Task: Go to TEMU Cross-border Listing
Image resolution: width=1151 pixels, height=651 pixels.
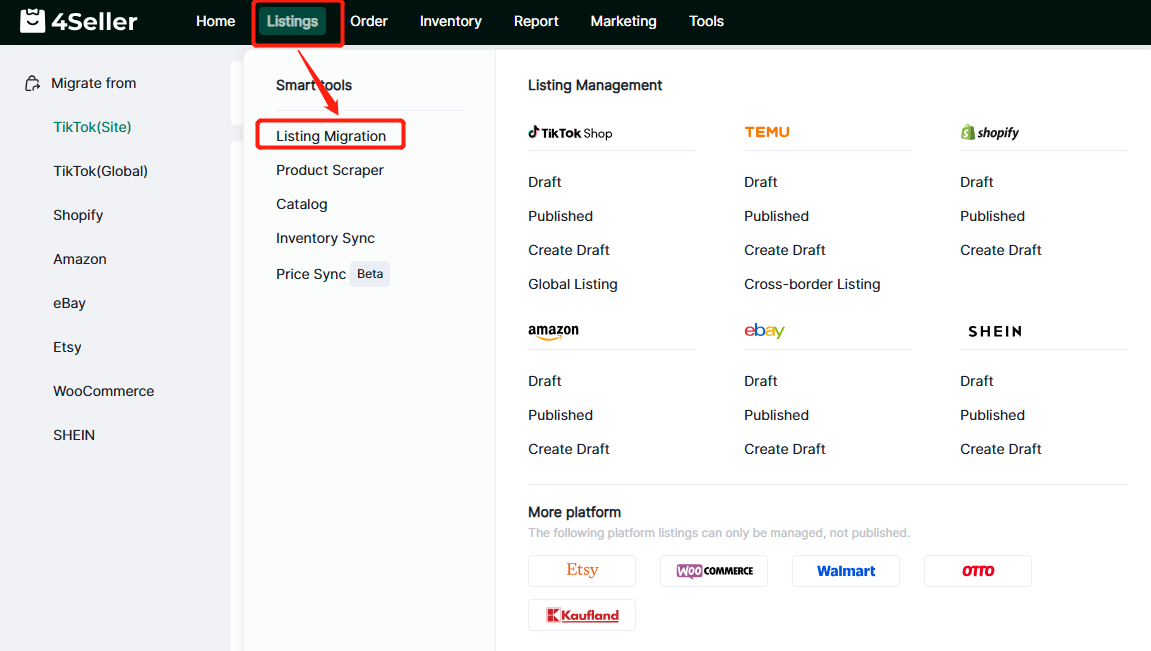Action: pos(812,284)
